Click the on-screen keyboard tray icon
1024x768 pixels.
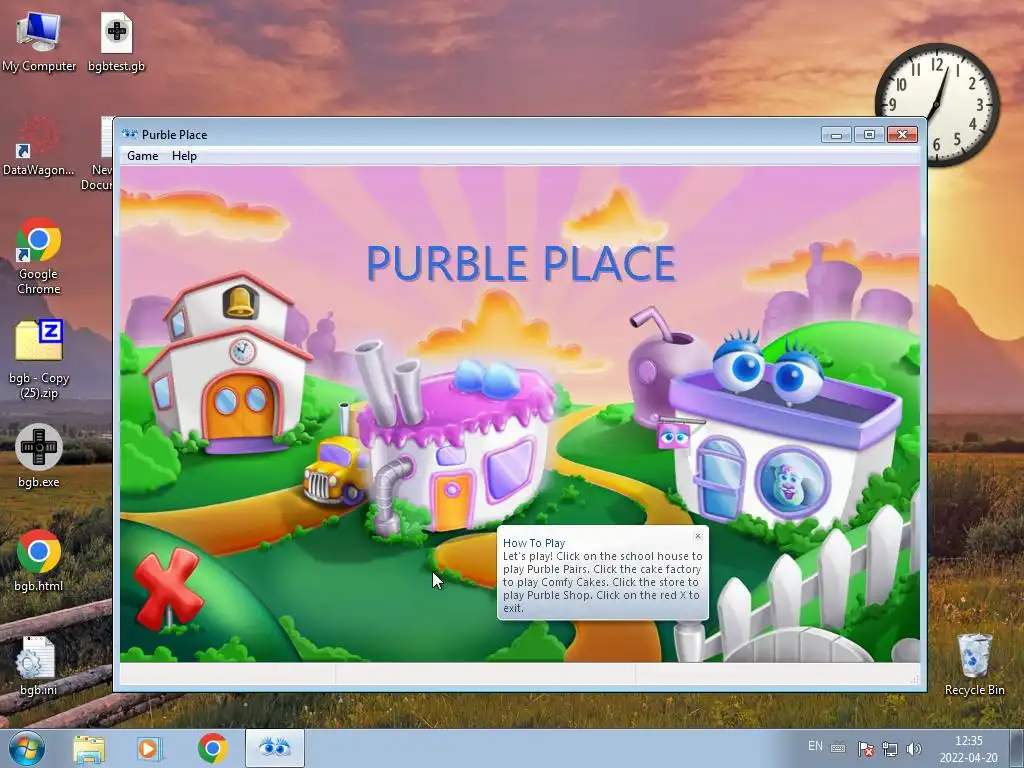click(838, 748)
